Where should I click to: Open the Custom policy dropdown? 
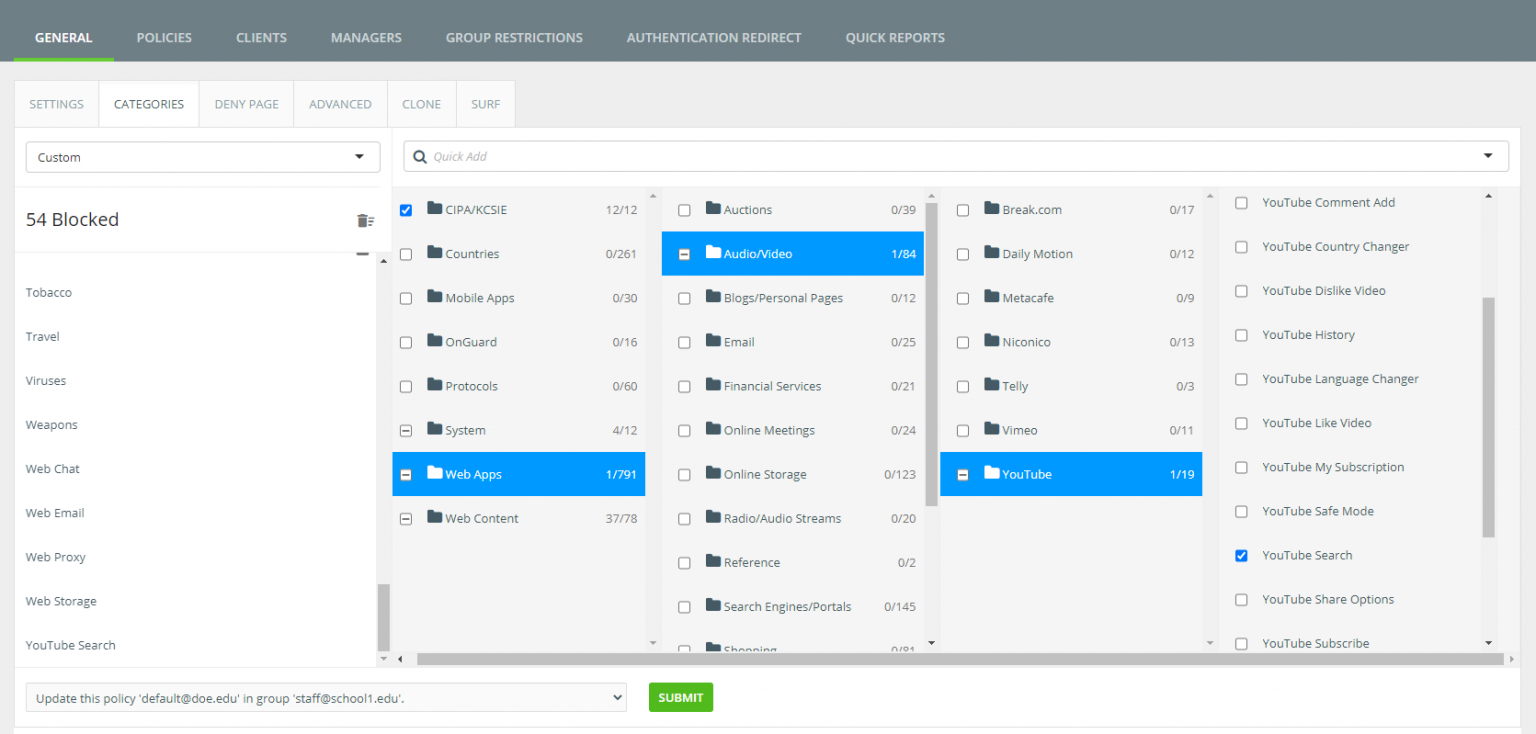tap(359, 157)
